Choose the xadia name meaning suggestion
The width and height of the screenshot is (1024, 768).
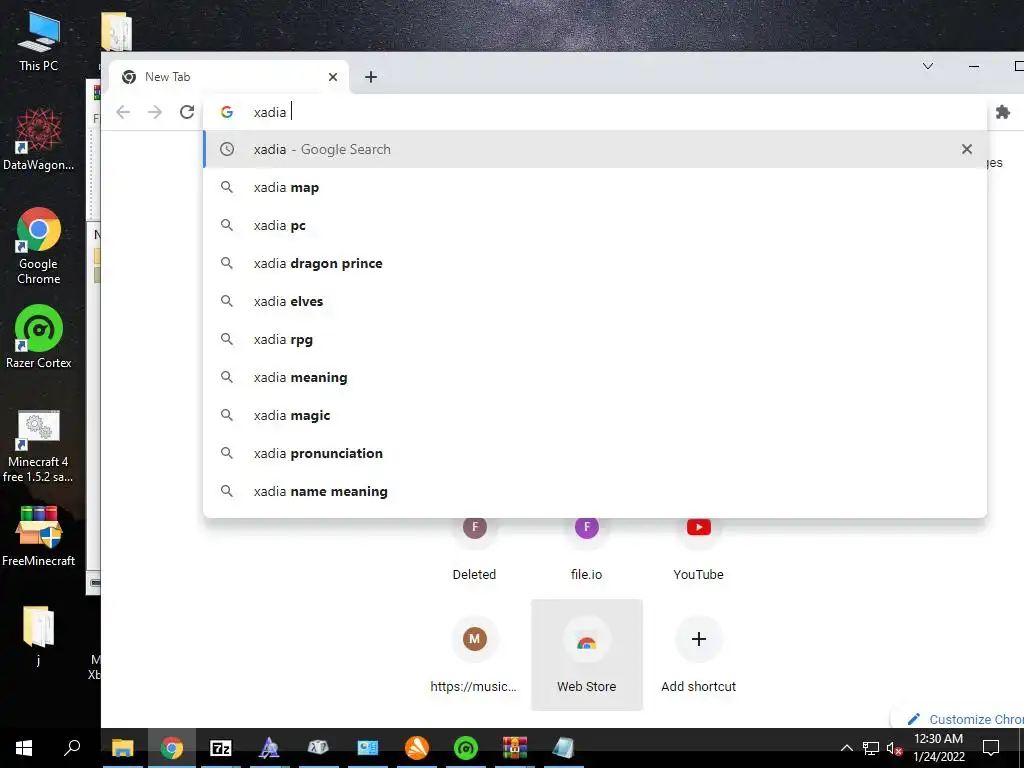pyautogui.click(x=594, y=491)
